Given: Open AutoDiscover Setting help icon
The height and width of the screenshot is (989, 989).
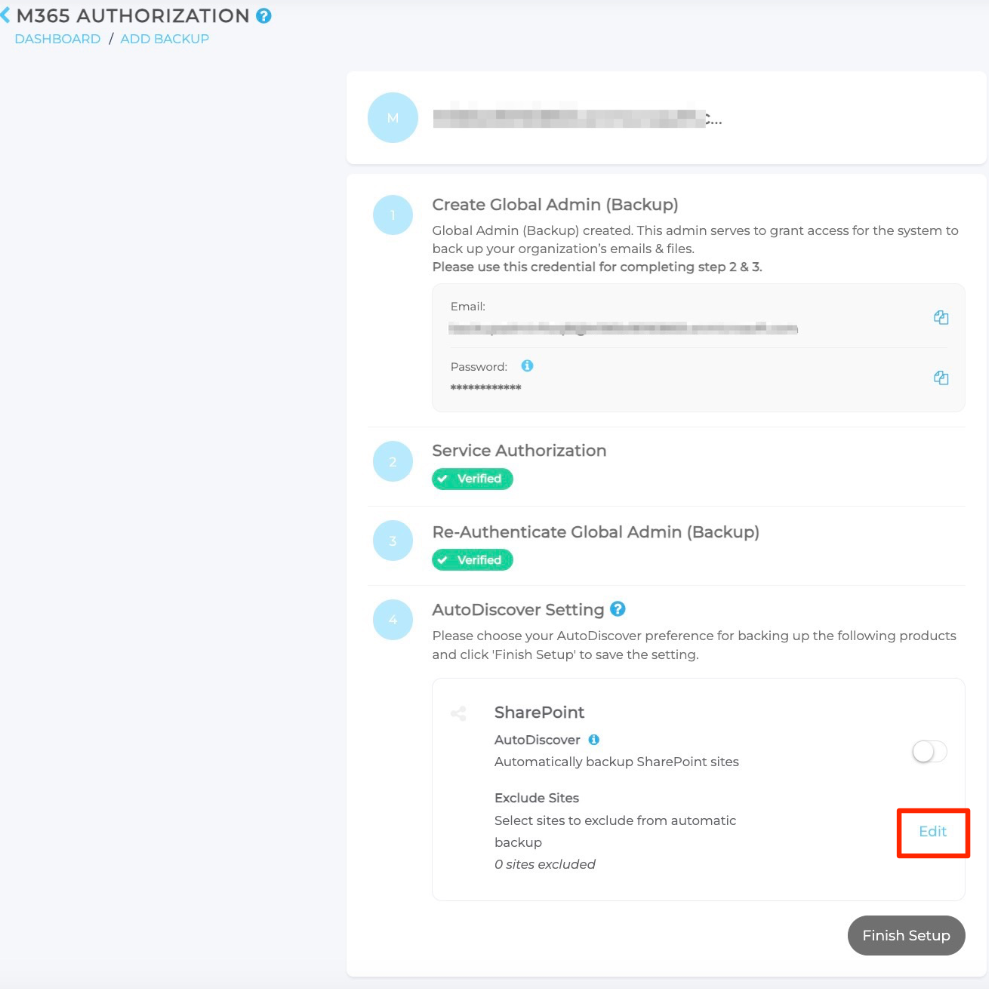Looking at the screenshot, I should tap(618, 609).
